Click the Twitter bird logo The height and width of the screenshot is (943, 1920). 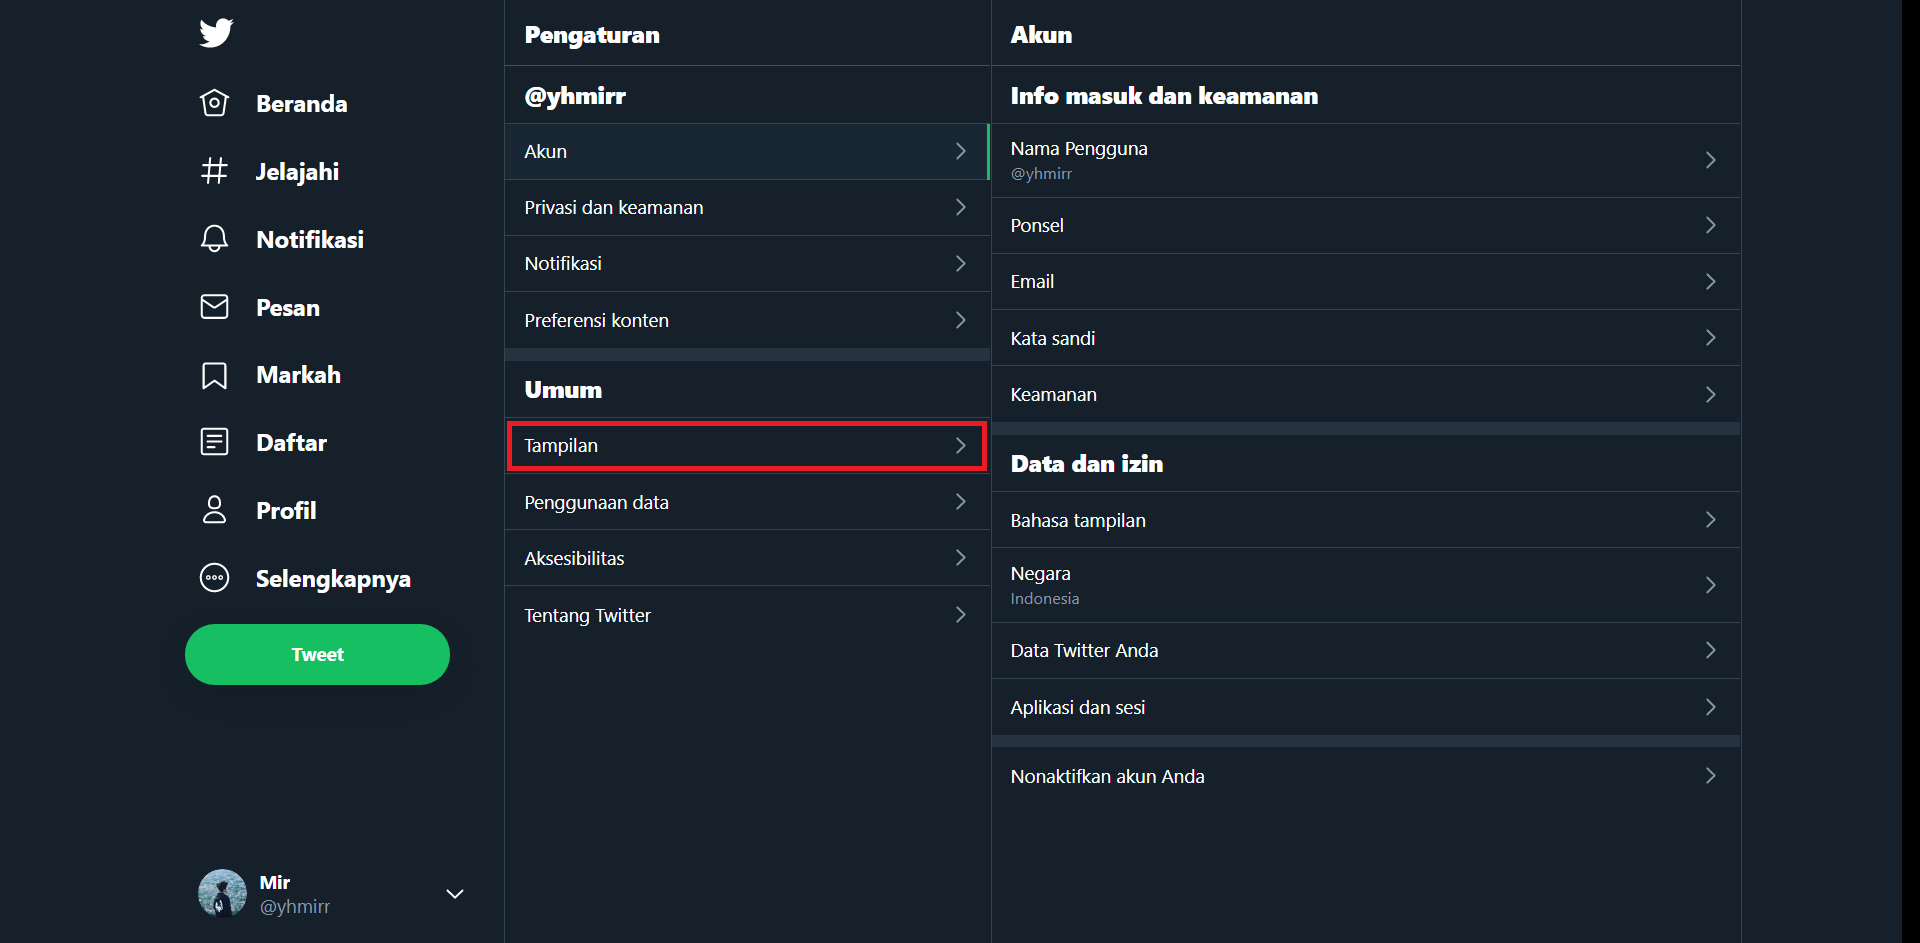tap(216, 33)
